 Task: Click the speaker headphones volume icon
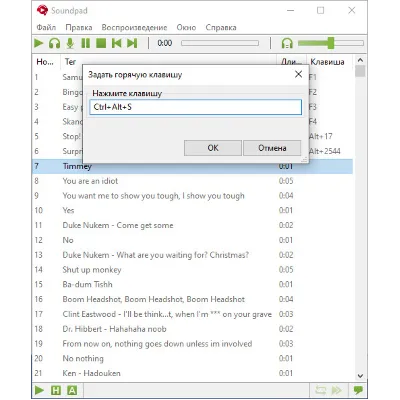(287, 43)
